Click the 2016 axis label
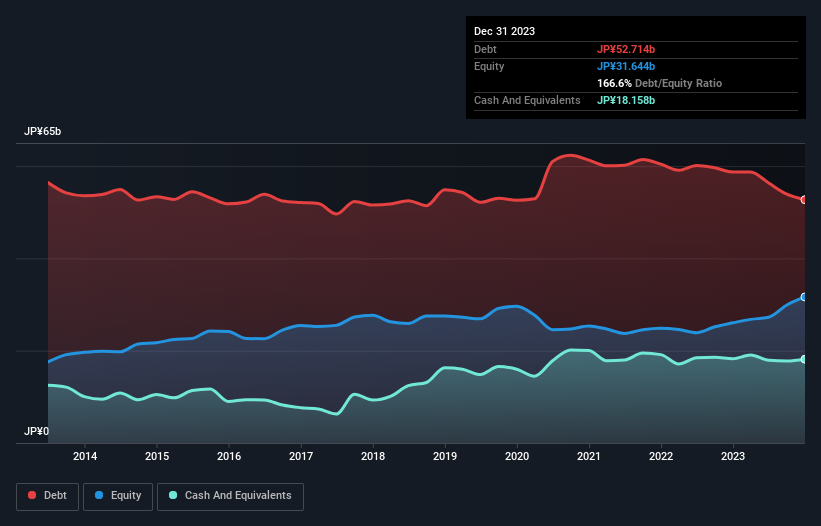This screenshot has width=821, height=526. tap(229, 456)
